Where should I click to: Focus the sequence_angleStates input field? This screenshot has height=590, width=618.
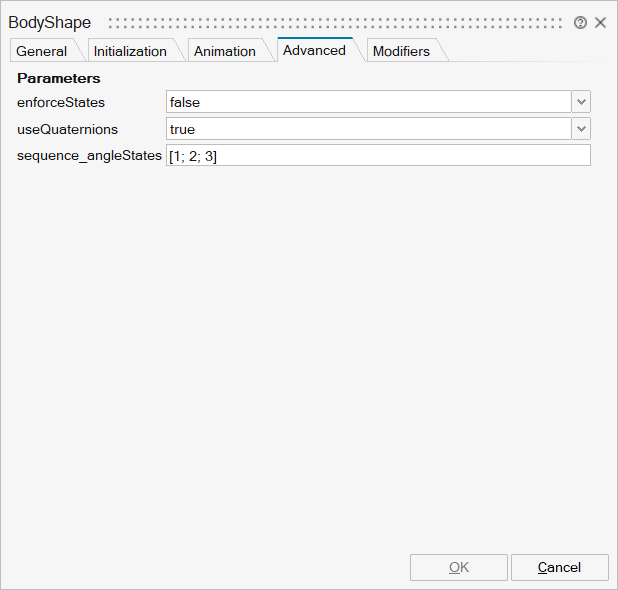tap(378, 156)
